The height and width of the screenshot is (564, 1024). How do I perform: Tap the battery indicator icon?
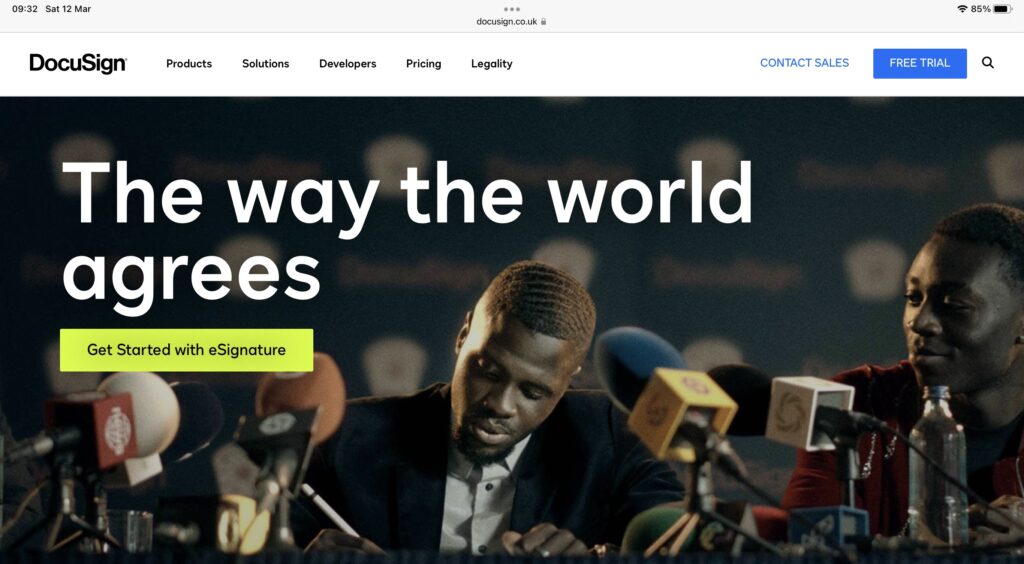1003,9
